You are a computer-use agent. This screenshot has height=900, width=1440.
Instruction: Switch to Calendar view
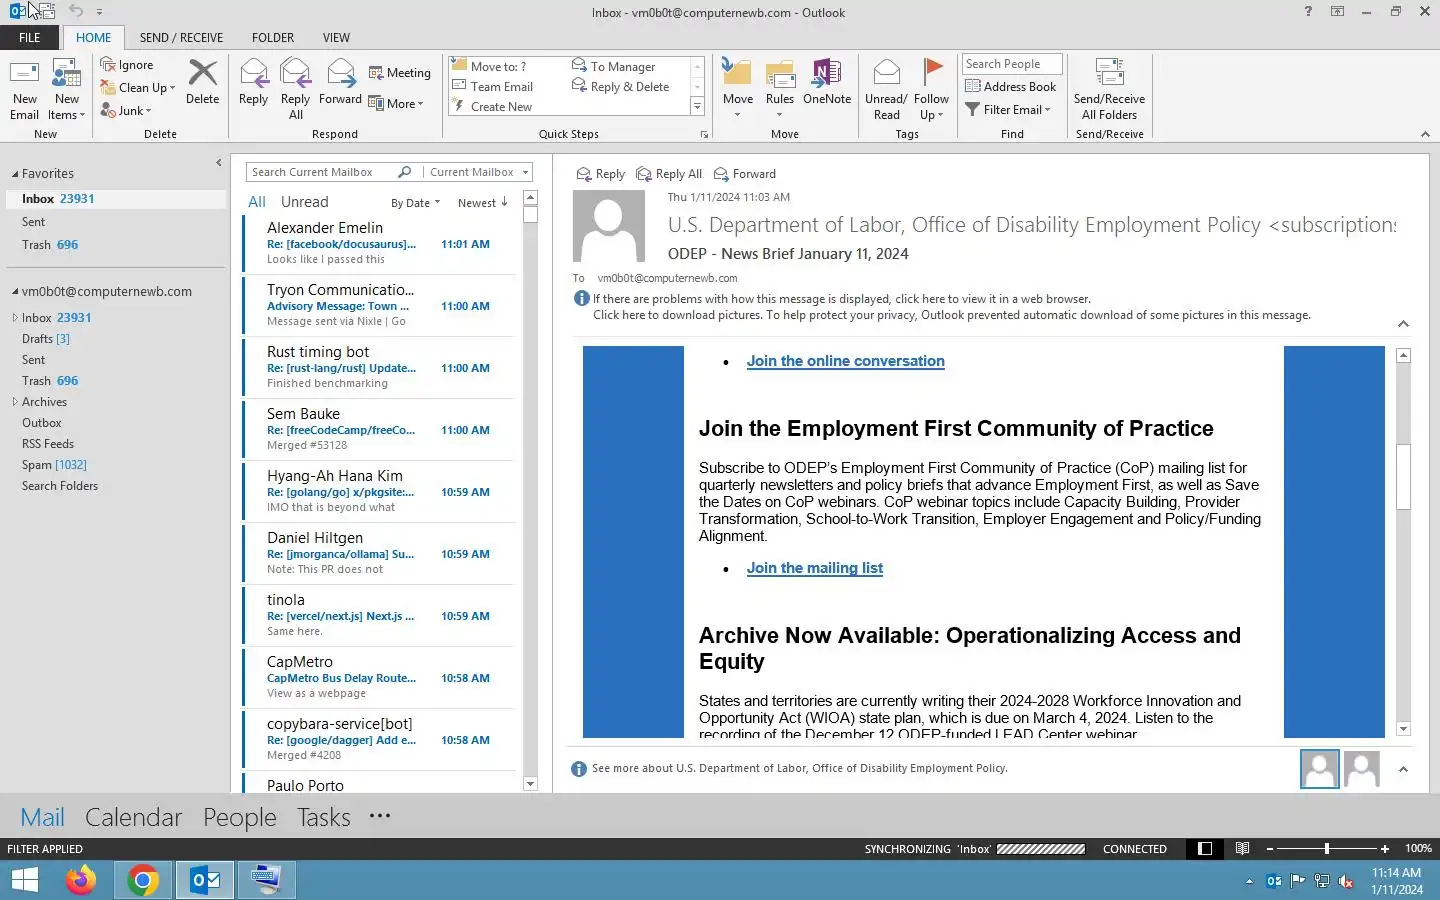click(133, 817)
